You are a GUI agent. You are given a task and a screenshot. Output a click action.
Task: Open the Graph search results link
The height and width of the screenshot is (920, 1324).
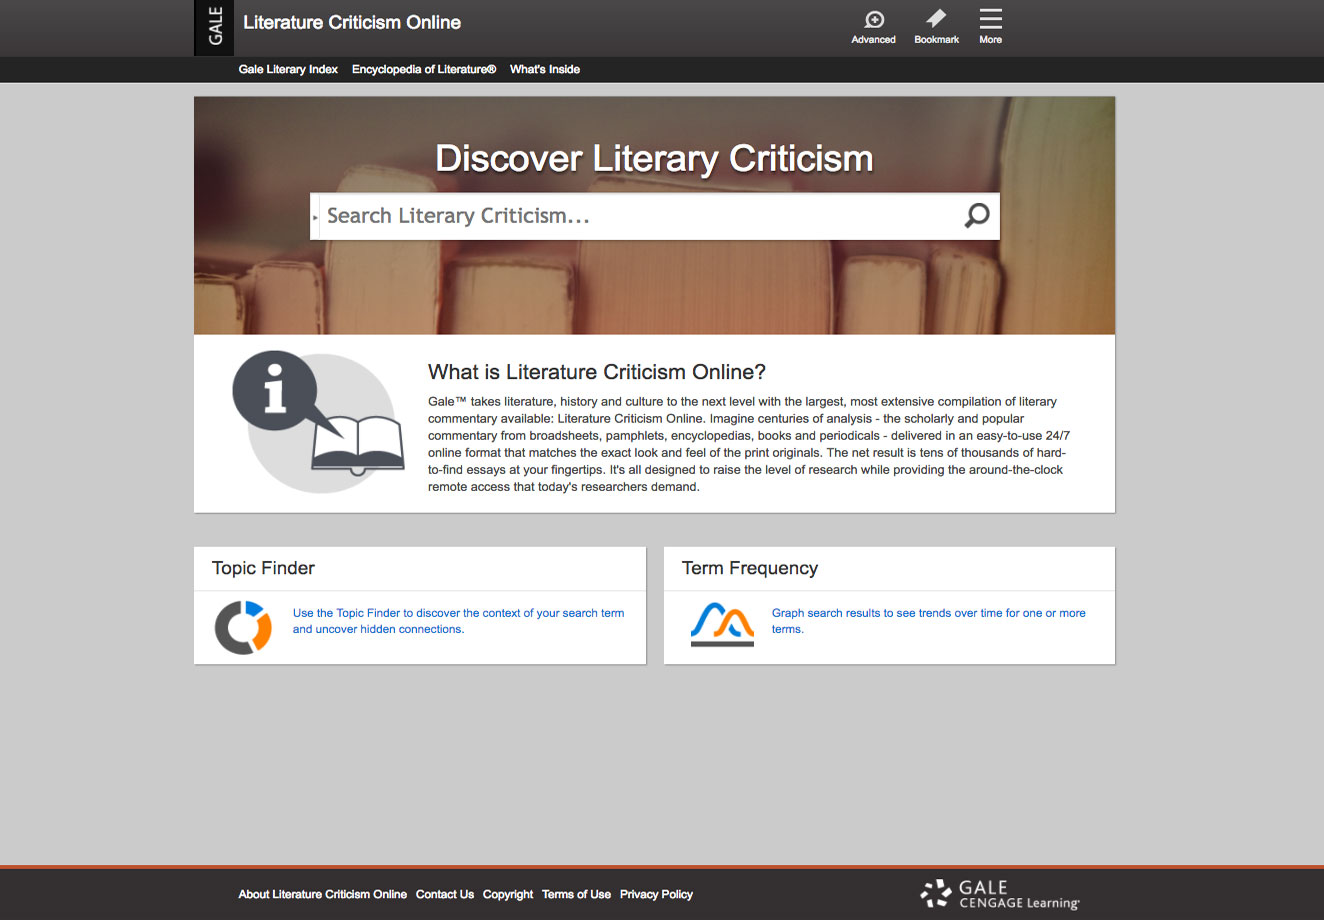928,621
